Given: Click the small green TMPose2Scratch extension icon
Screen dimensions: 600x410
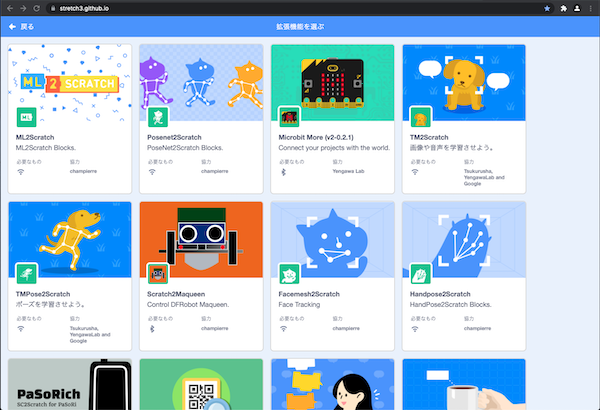Looking at the screenshot, I should click(26, 274).
